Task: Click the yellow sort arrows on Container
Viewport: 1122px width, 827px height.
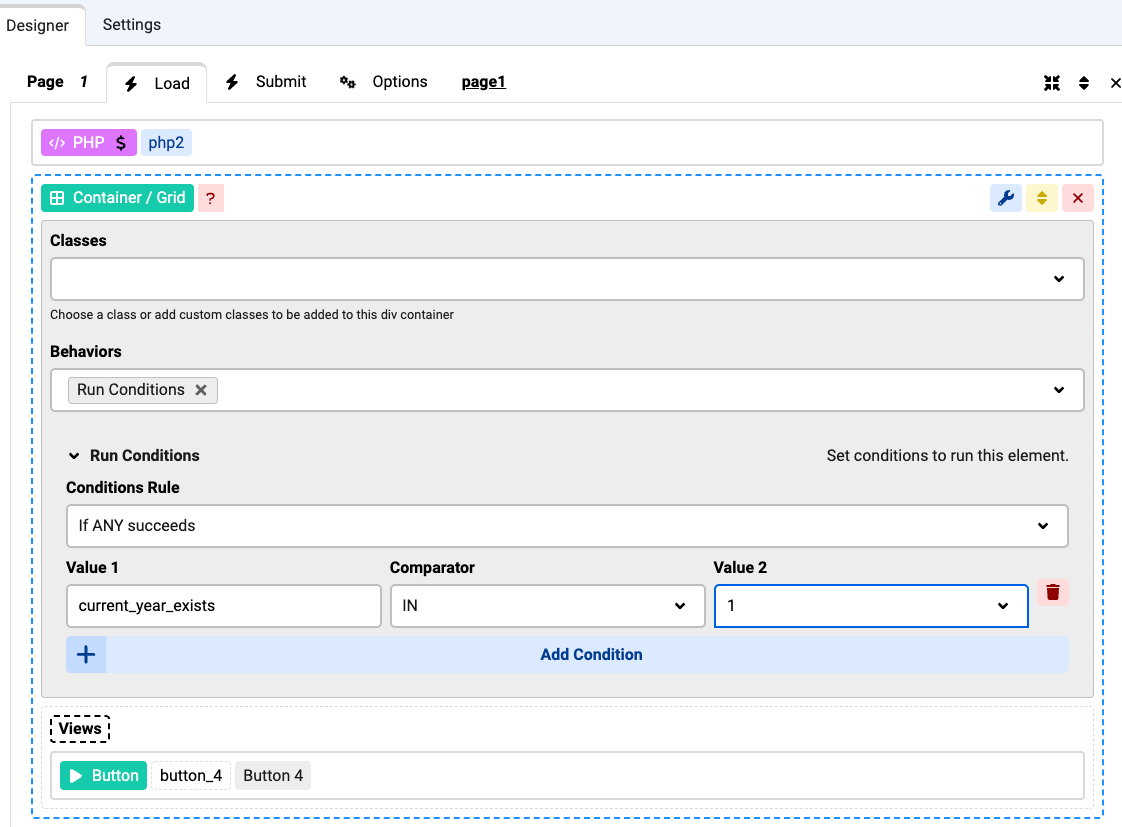Action: pyautogui.click(x=1041, y=198)
